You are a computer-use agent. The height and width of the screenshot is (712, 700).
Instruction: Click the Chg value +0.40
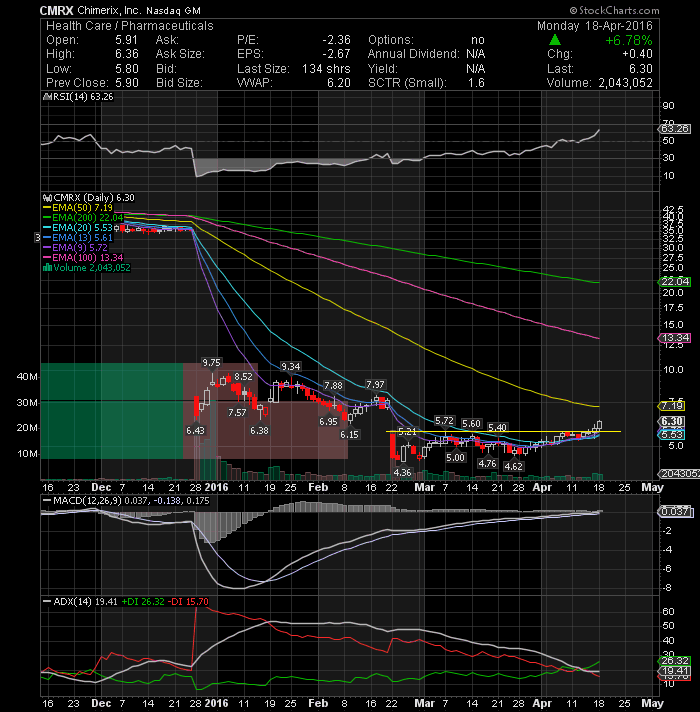coord(637,54)
